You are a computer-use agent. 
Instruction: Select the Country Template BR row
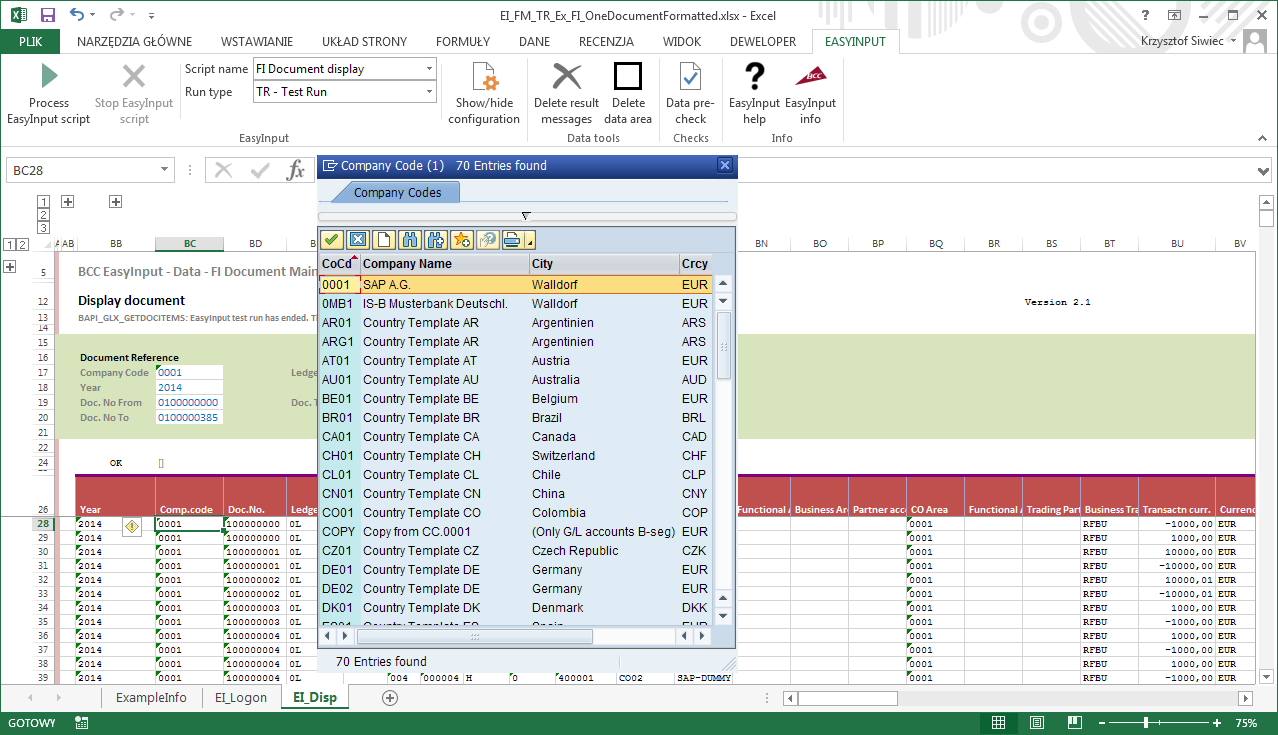point(421,418)
